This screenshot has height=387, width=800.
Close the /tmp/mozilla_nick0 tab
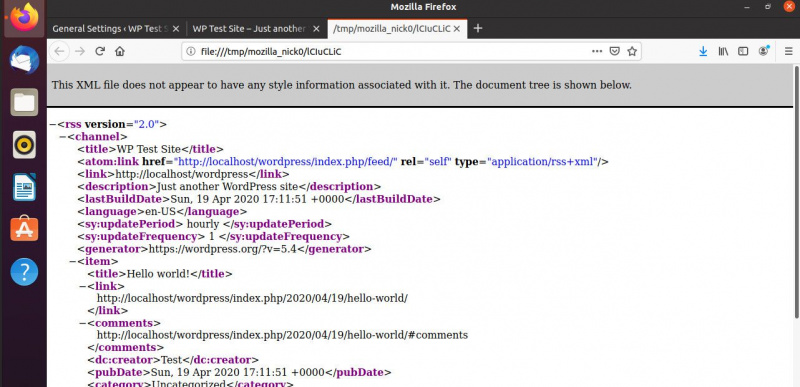tap(457, 29)
